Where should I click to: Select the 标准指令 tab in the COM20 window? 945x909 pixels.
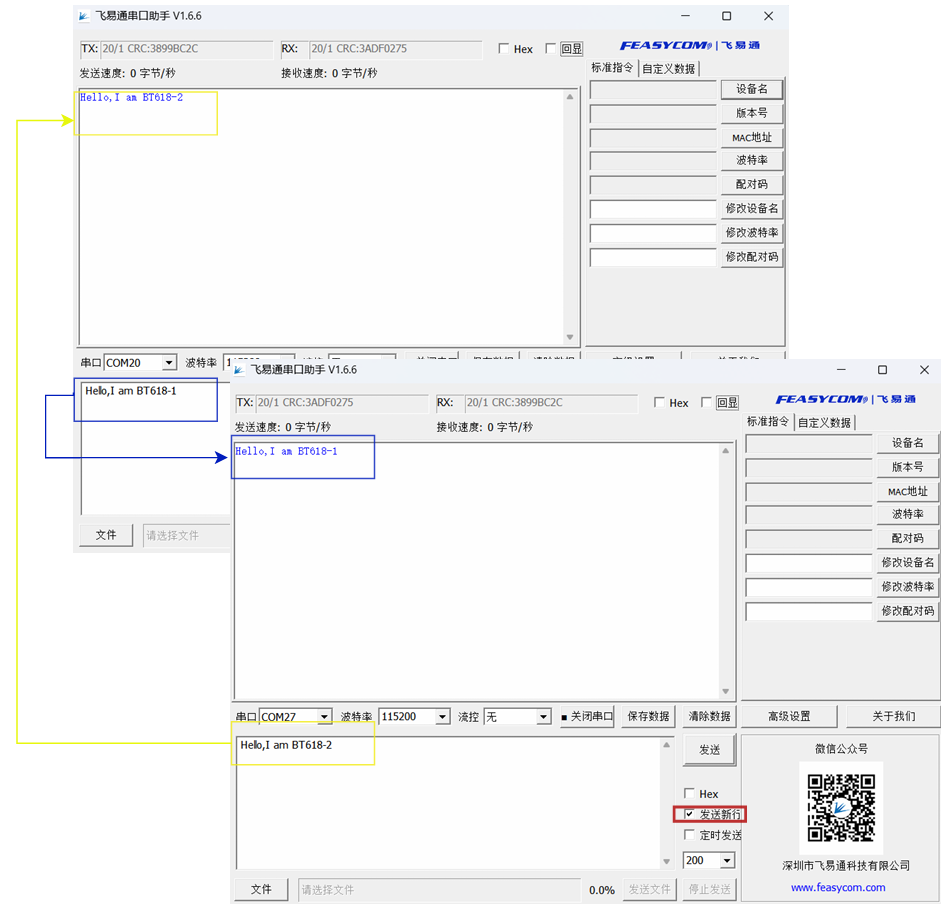612,69
